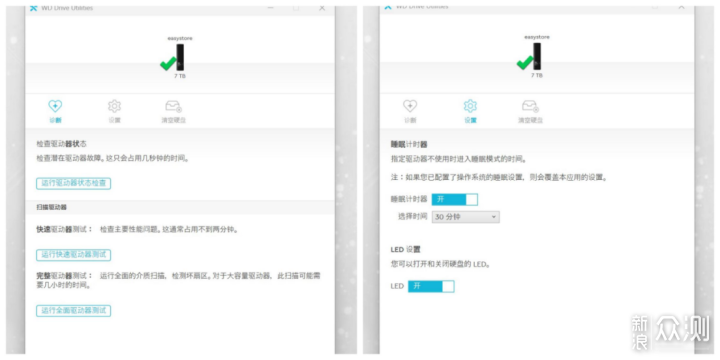Click the 睡眠计时器 section heading
Image resolution: width=720 pixels, height=360 pixels.
tap(409, 145)
